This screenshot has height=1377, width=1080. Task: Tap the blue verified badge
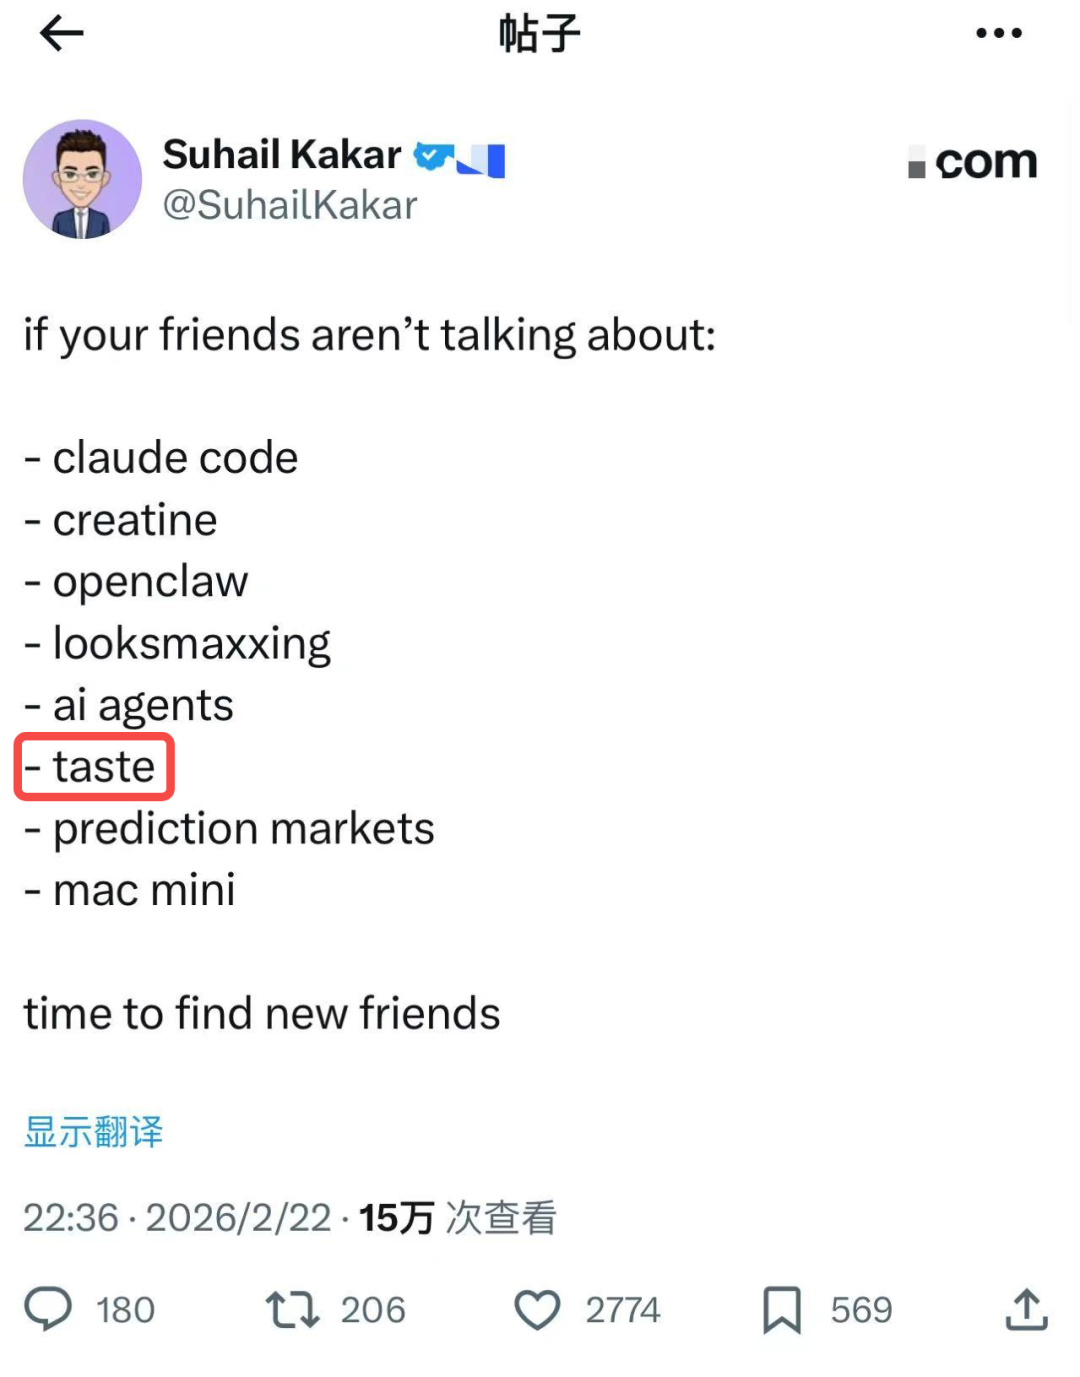432,156
